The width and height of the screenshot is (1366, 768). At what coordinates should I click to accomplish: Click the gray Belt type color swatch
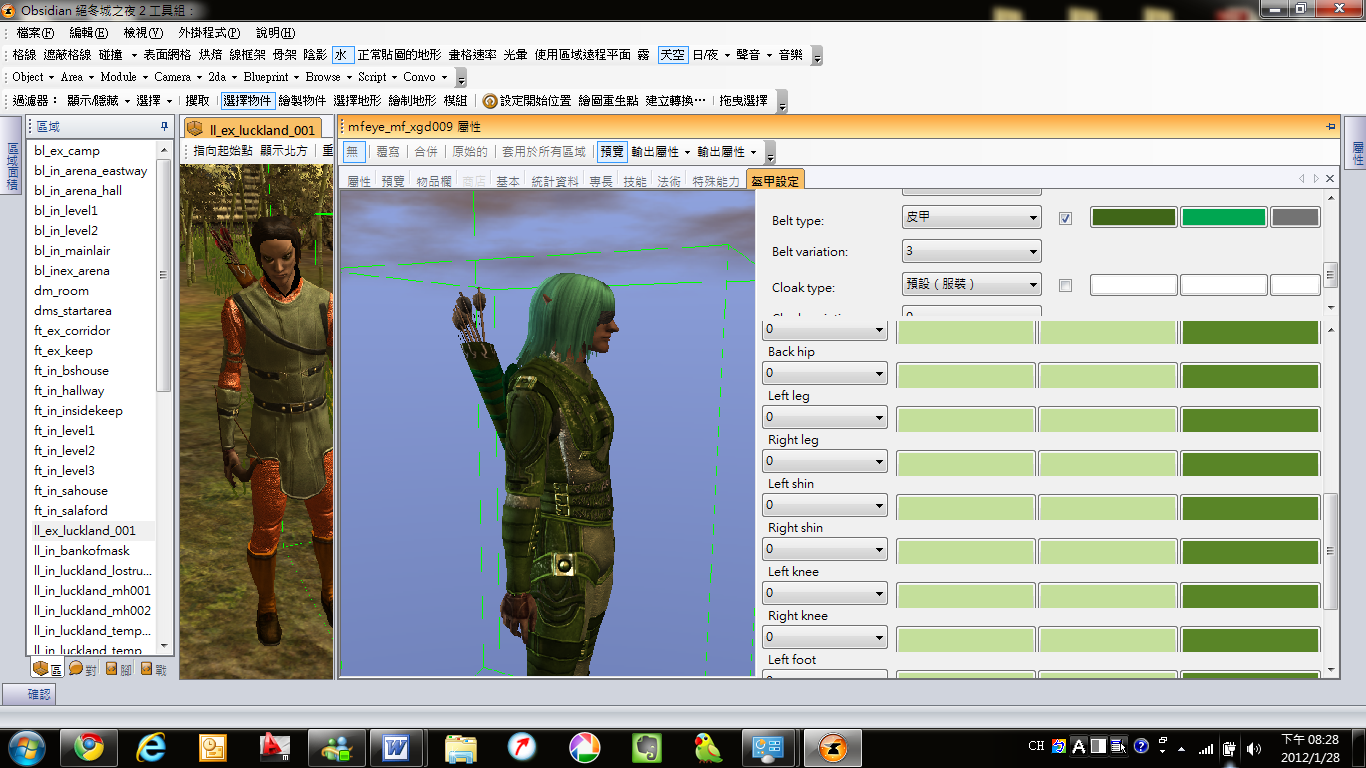[1295, 218]
